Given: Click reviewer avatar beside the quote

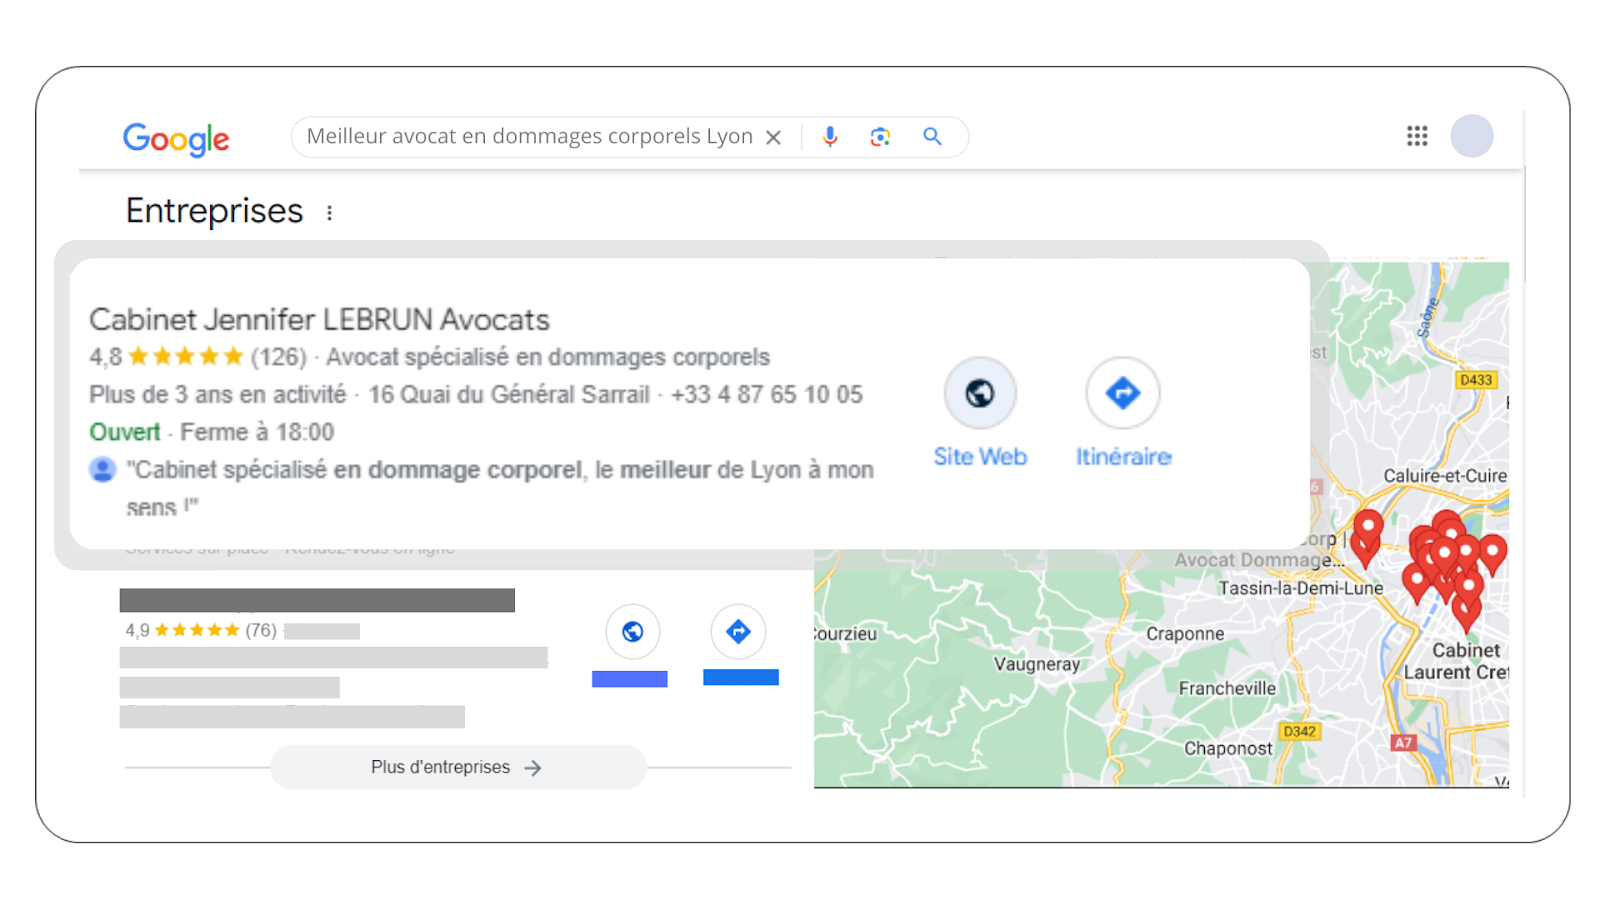Looking at the screenshot, I should [102, 469].
